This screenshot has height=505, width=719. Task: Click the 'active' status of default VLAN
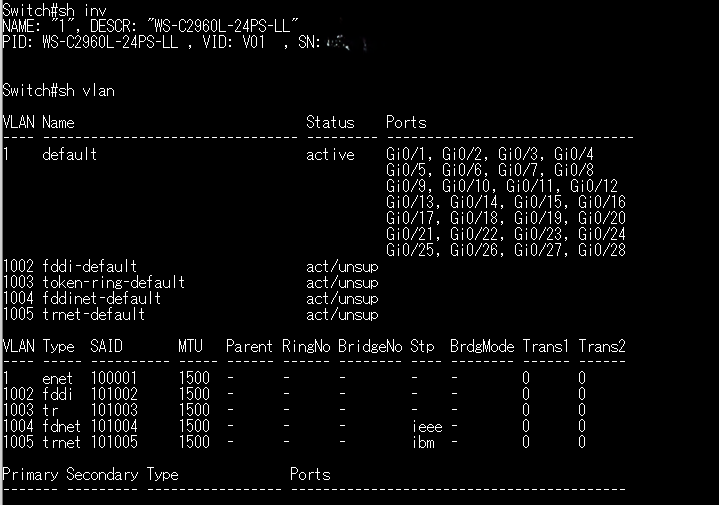click(330, 155)
